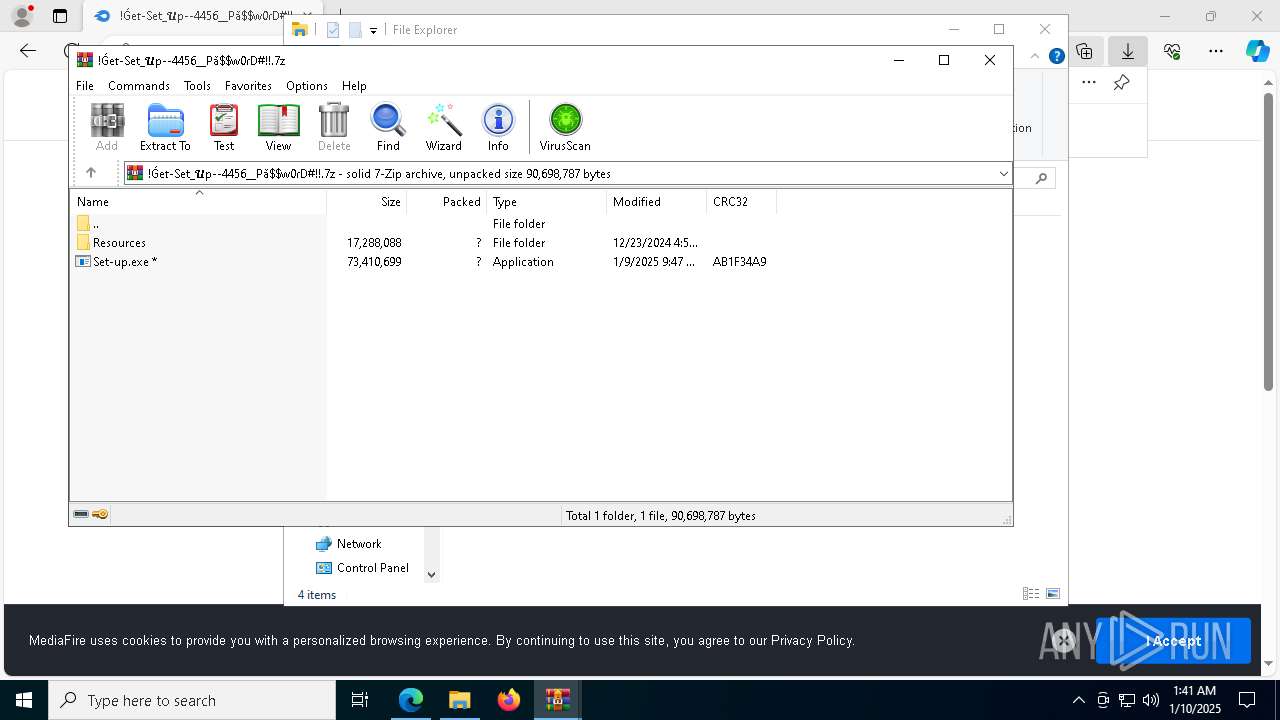Open Edge Browser essentials heart icon
Screen dimensions: 1280x720
tap(1172, 51)
